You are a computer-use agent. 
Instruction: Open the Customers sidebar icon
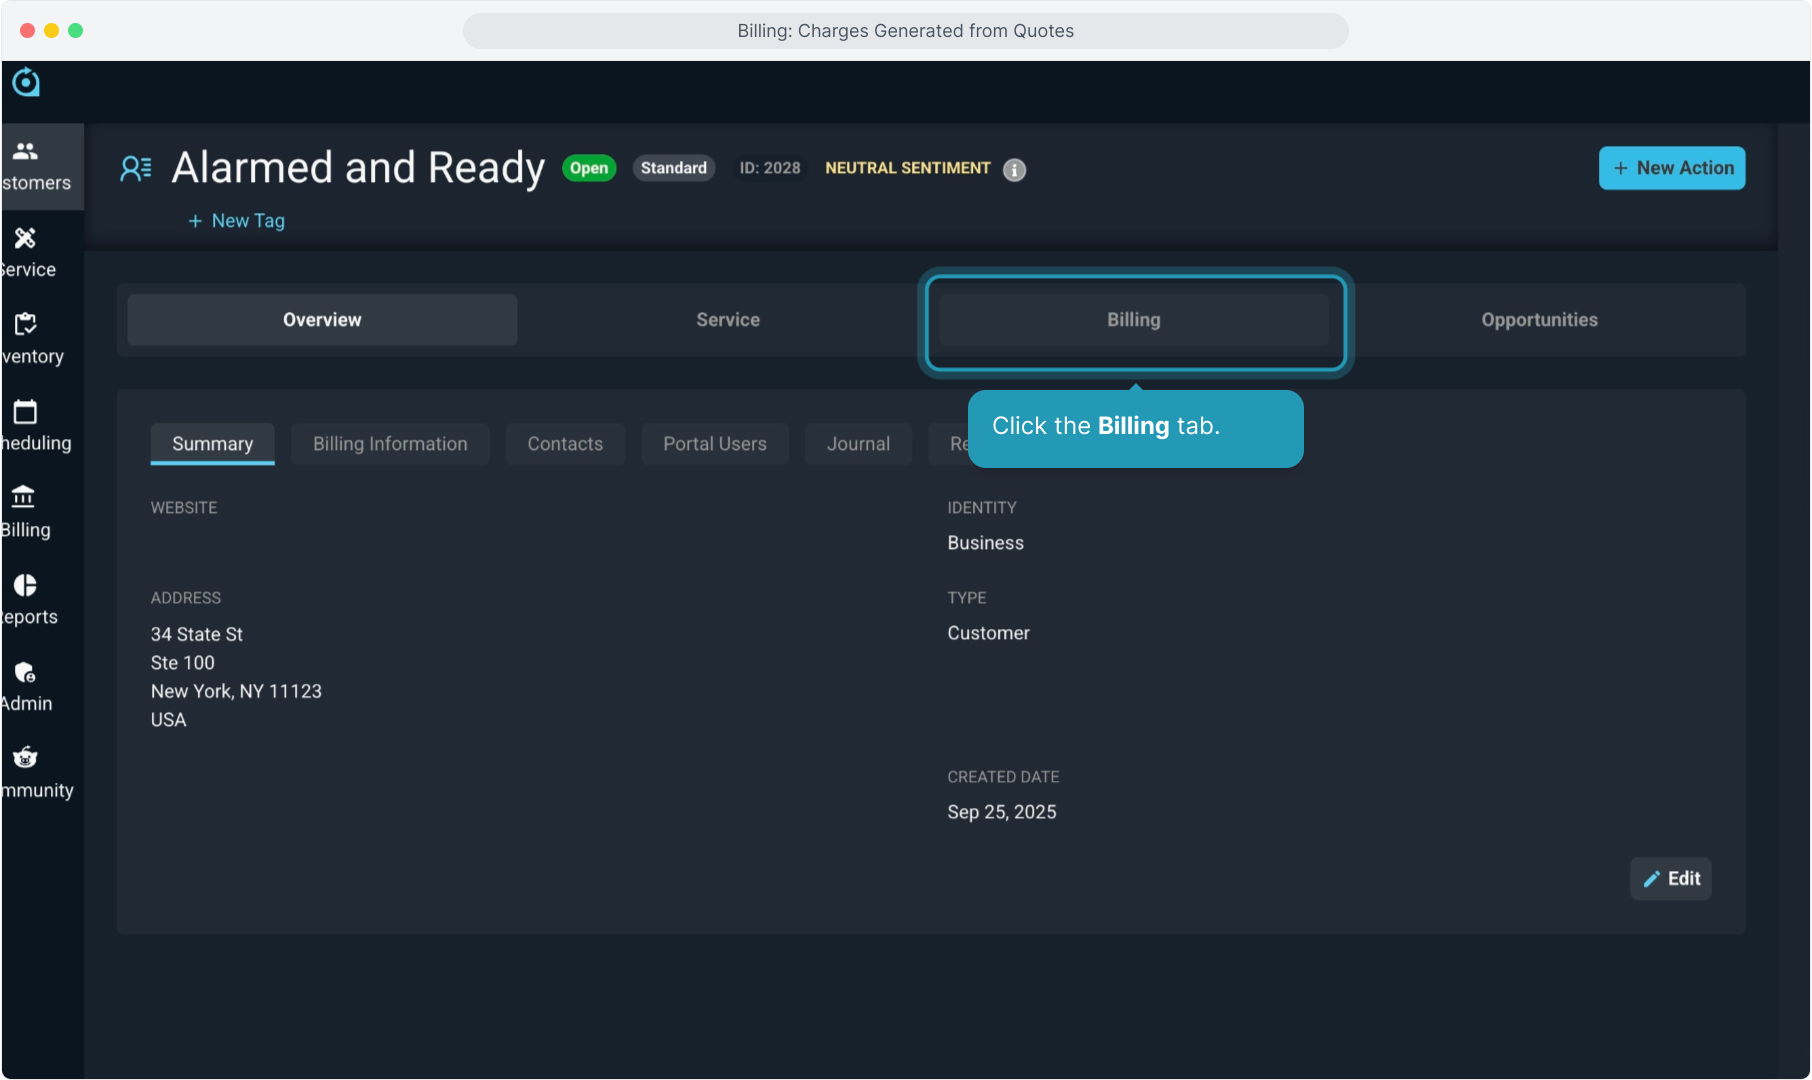(26, 152)
